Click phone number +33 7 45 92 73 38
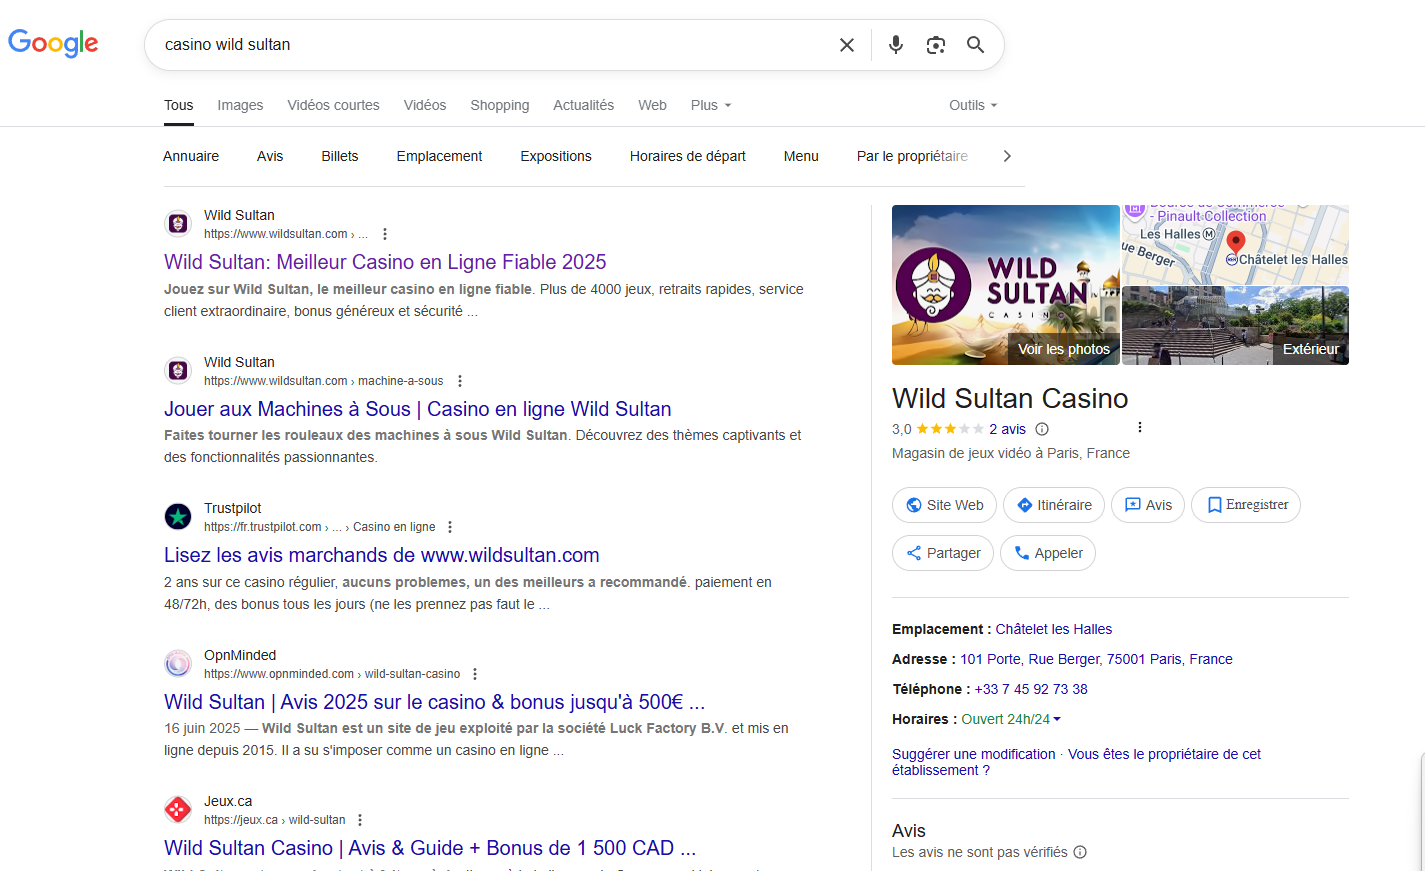The height and width of the screenshot is (871, 1425). pos(1031,689)
